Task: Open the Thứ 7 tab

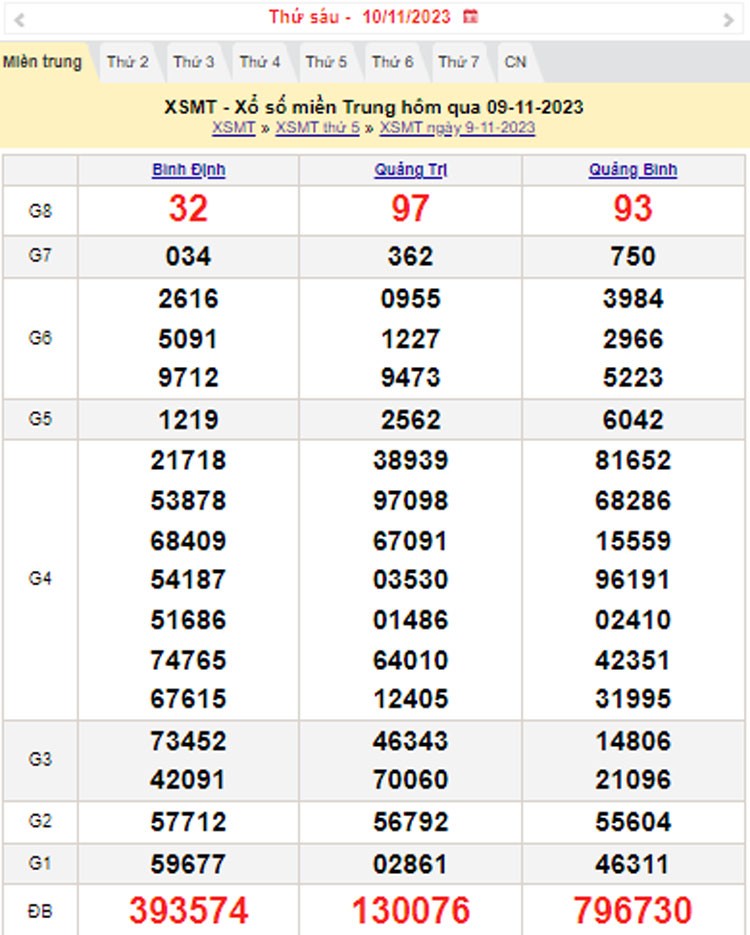Action: (459, 62)
